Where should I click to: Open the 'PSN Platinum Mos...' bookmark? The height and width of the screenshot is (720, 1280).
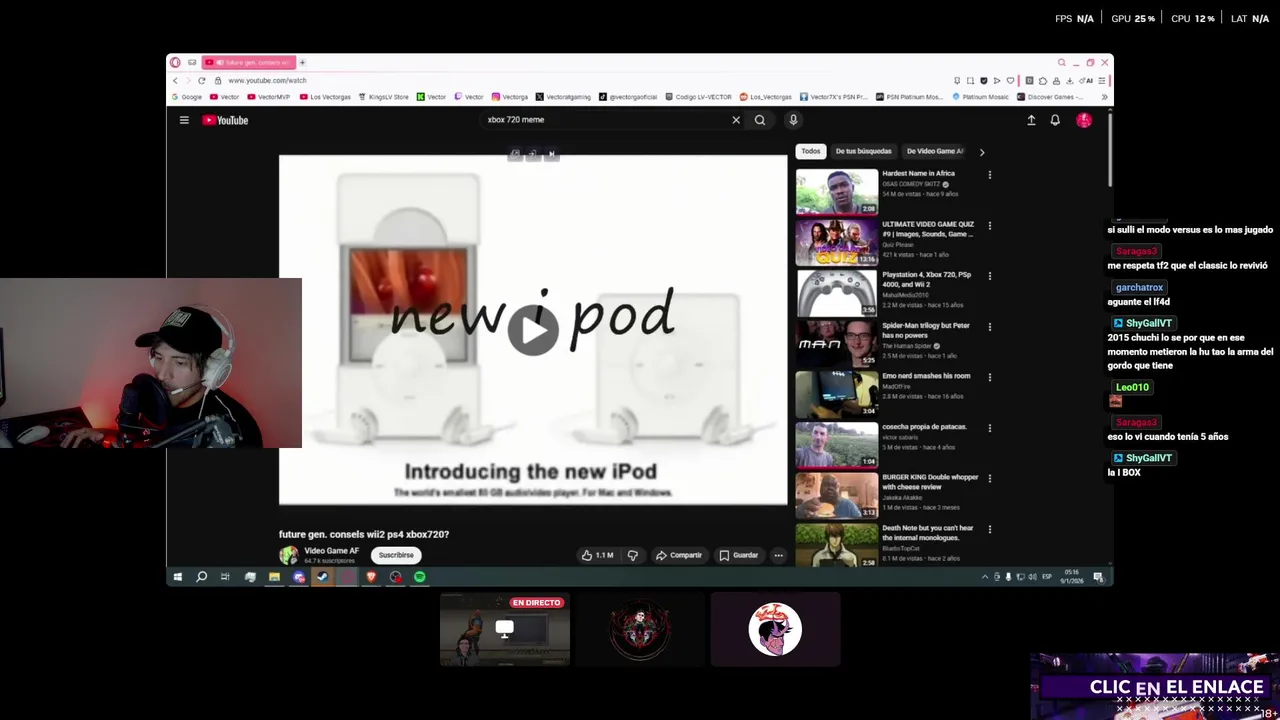click(x=909, y=97)
